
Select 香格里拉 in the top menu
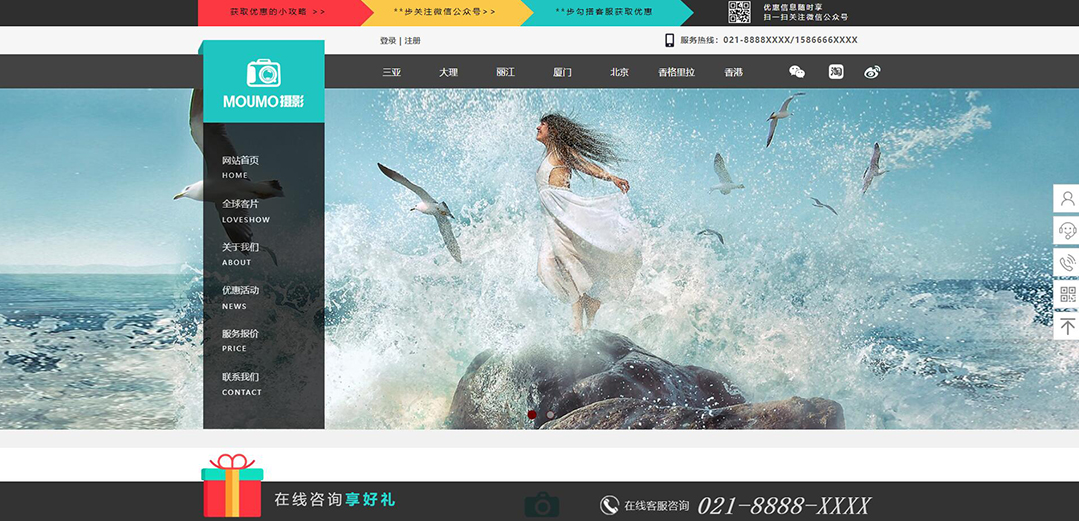[x=676, y=72]
